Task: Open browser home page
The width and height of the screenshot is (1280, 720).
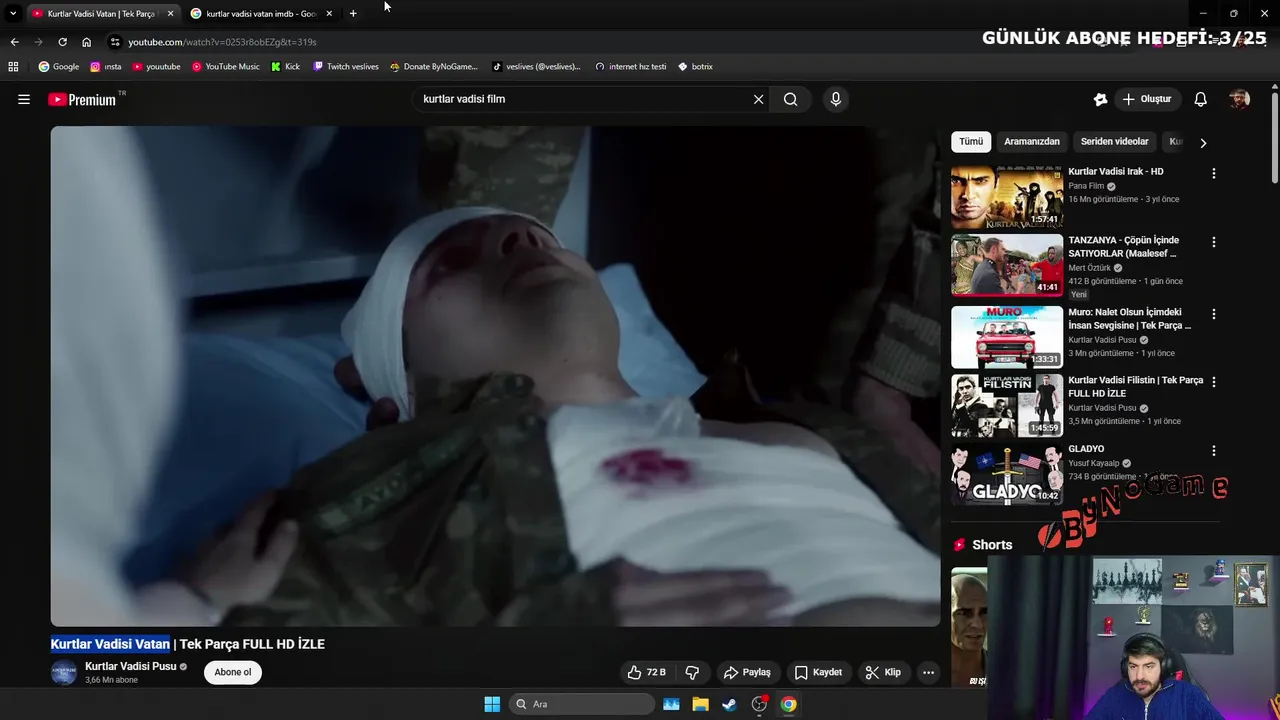Action: pyautogui.click(x=86, y=42)
